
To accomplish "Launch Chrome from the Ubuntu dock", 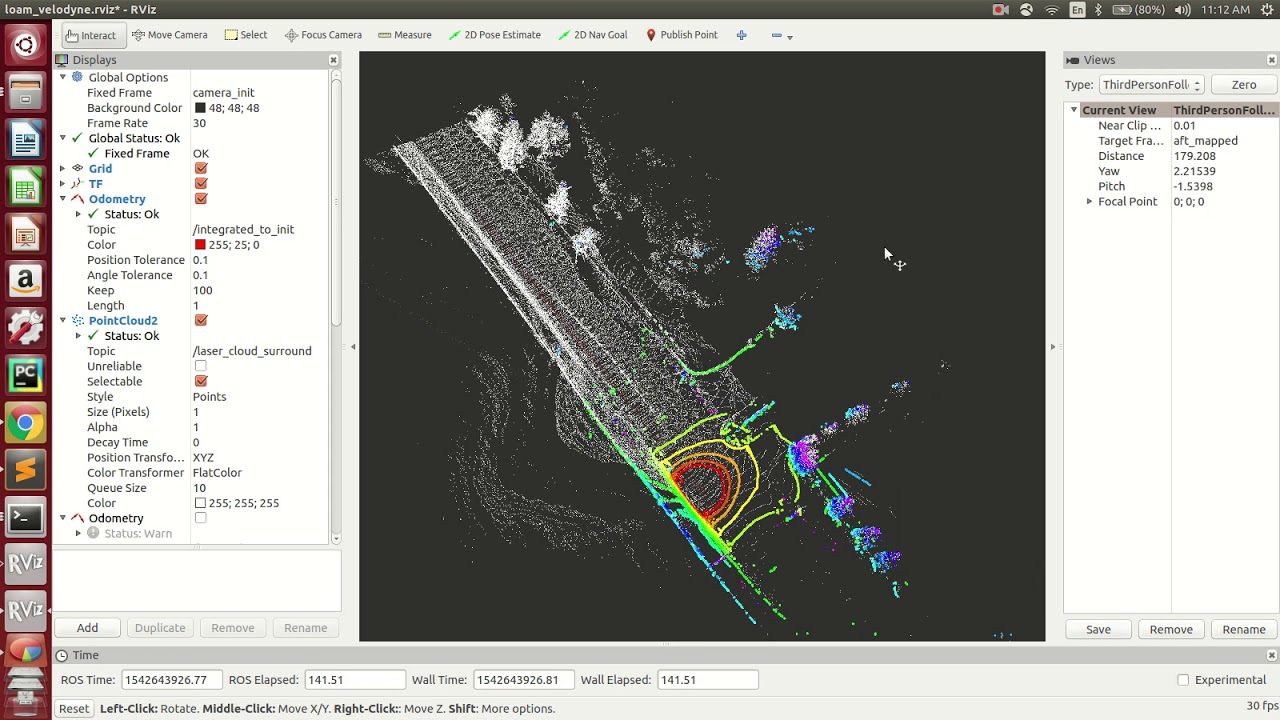I will point(25,424).
